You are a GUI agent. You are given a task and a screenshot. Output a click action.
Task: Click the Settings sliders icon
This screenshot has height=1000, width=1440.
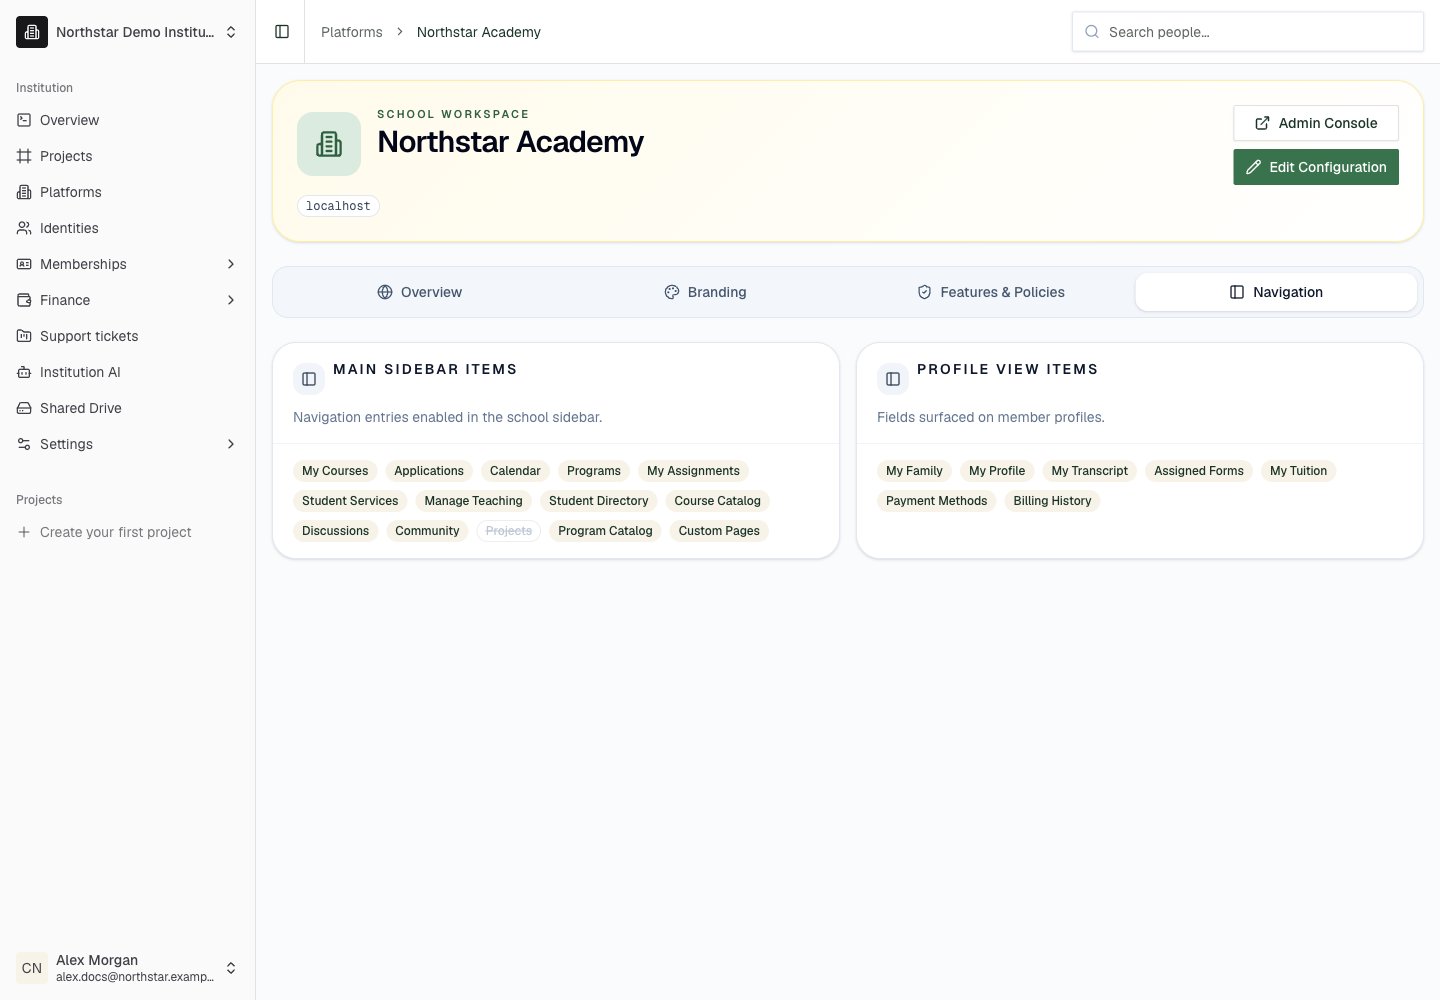pos(24,444)
